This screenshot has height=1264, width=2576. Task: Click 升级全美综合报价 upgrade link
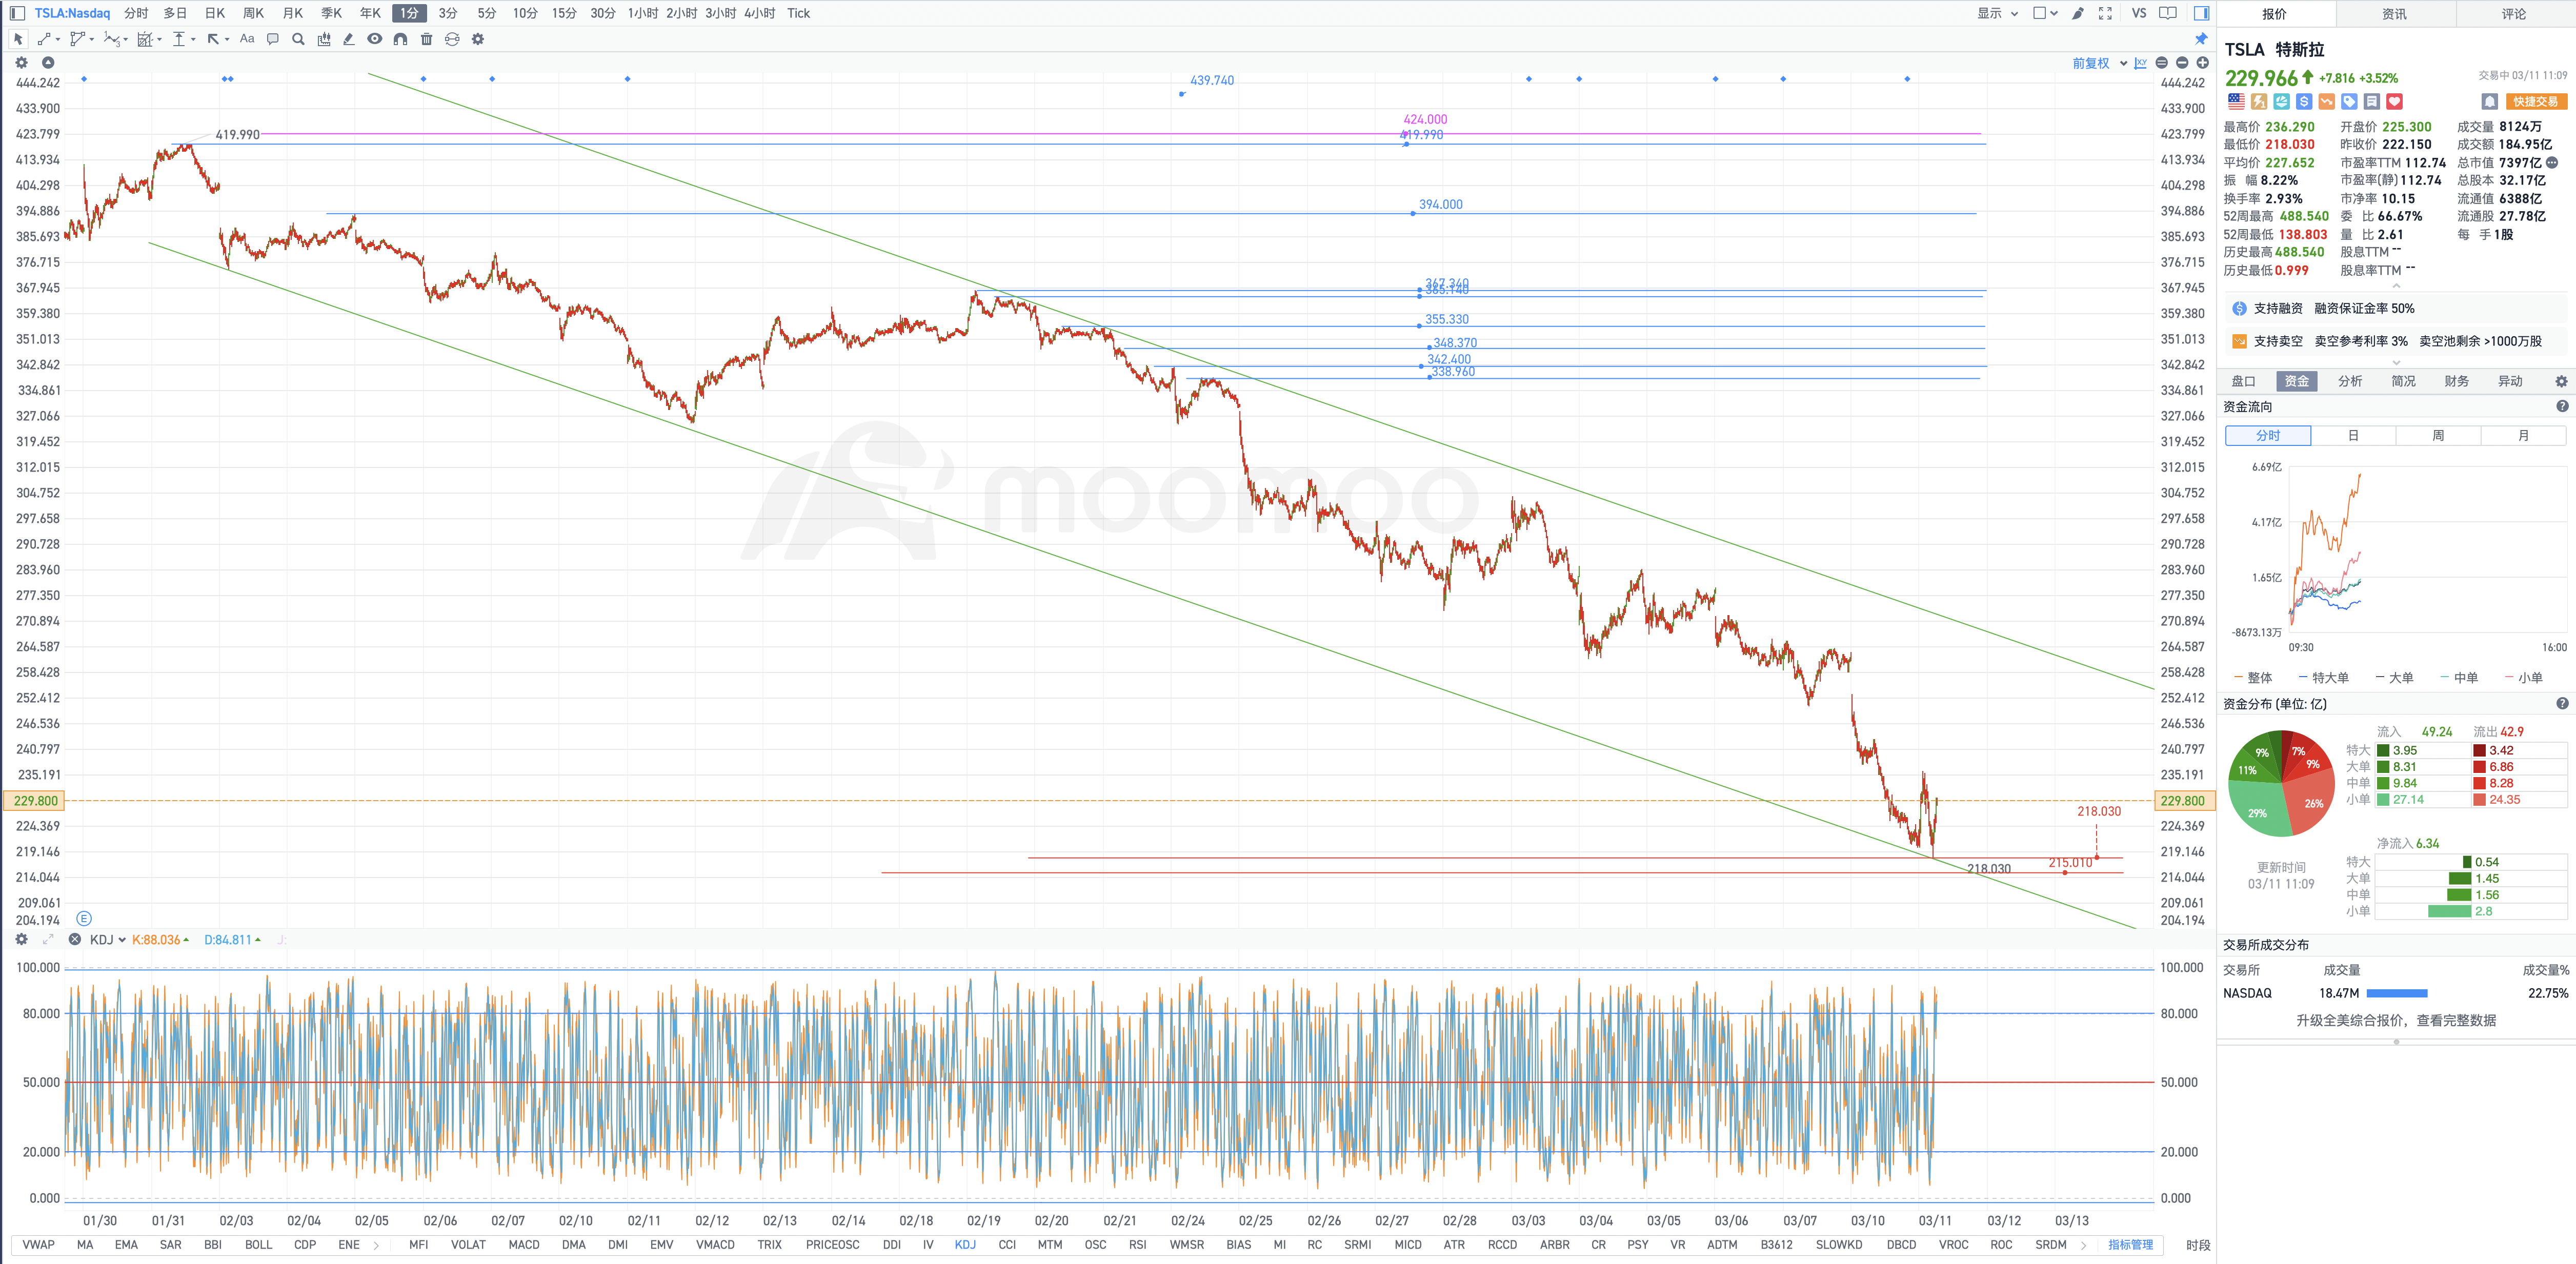click(x=2396, y=1020)
